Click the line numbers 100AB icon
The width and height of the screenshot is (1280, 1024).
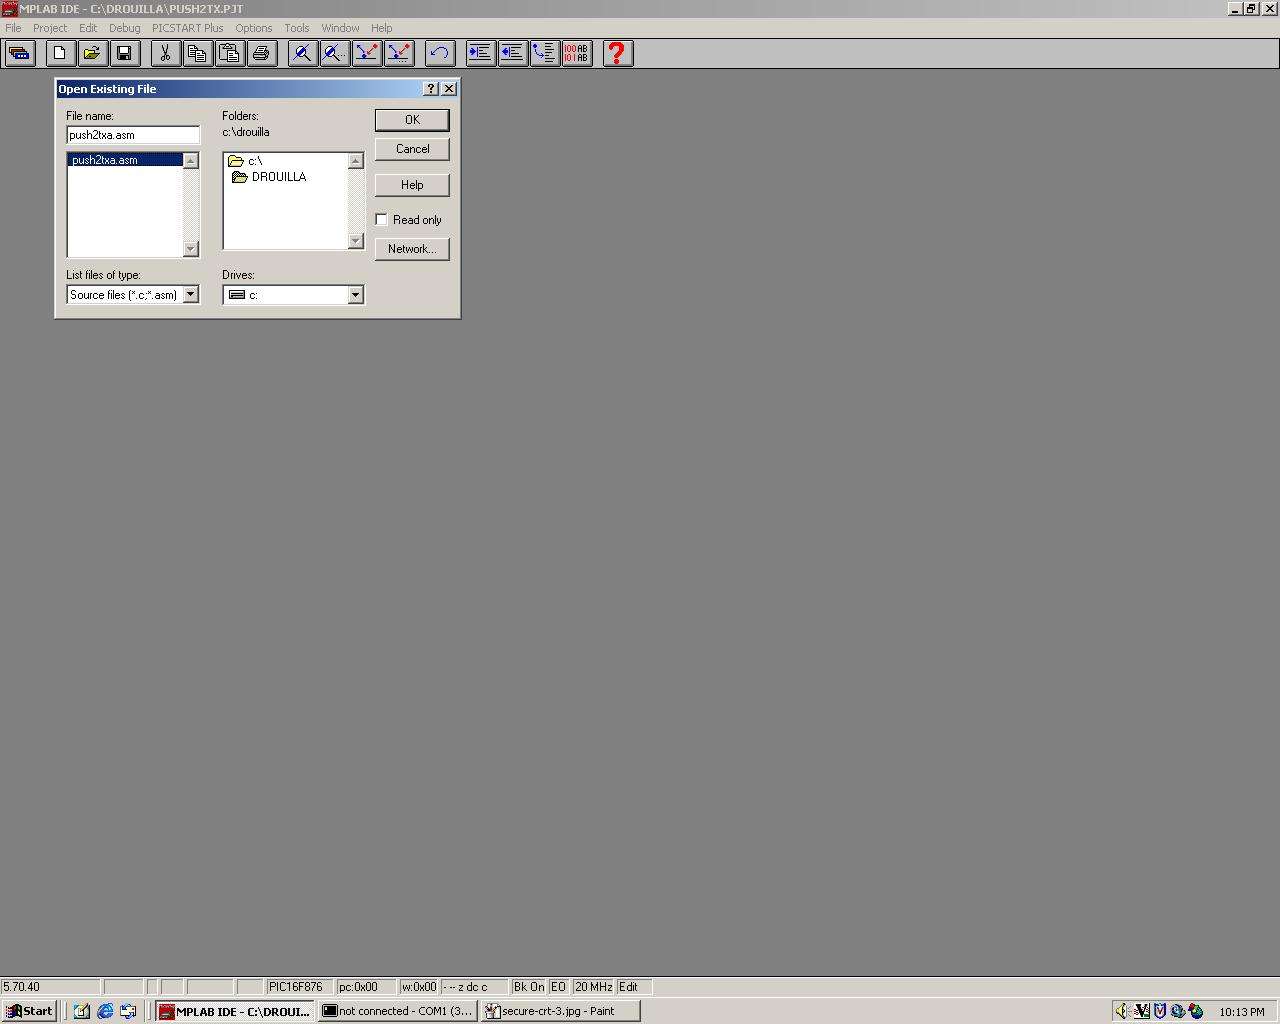tap(577, 53)
